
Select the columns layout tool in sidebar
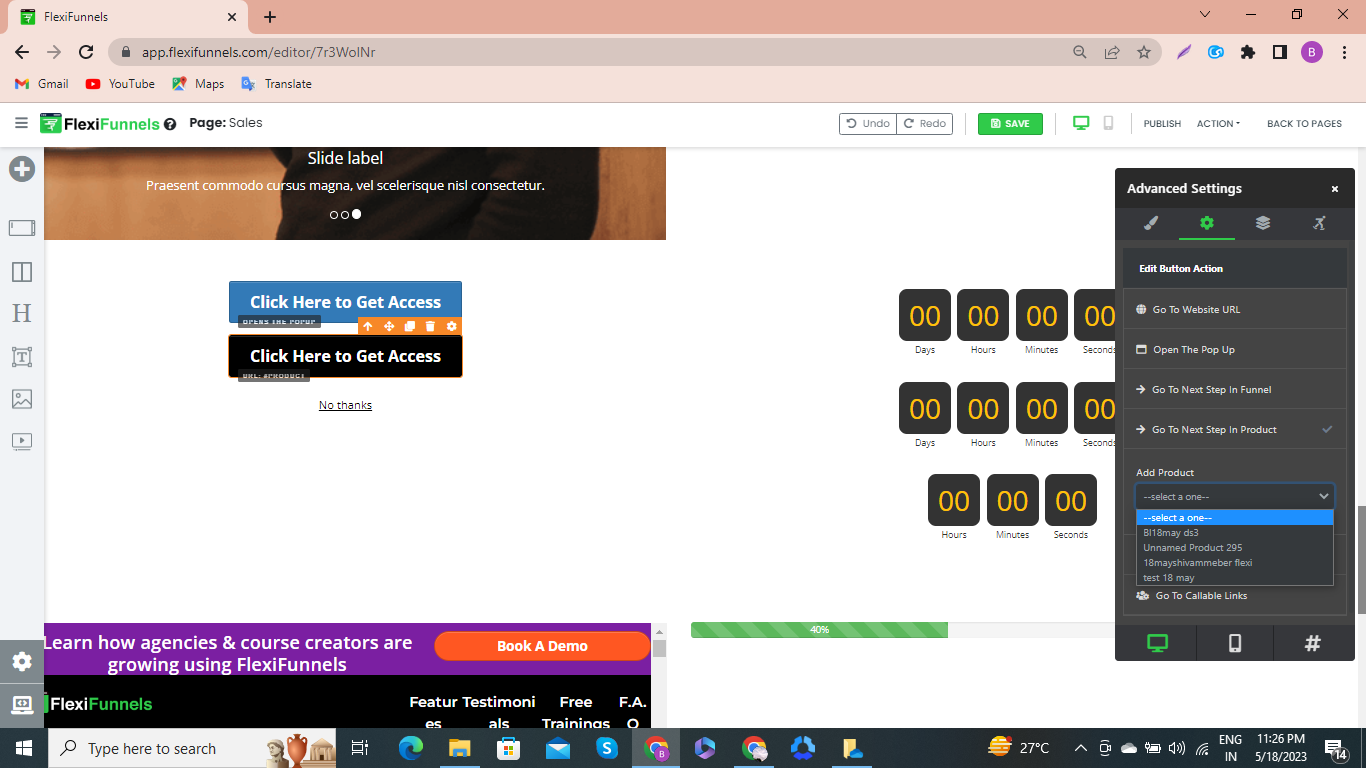coord(22,272)
